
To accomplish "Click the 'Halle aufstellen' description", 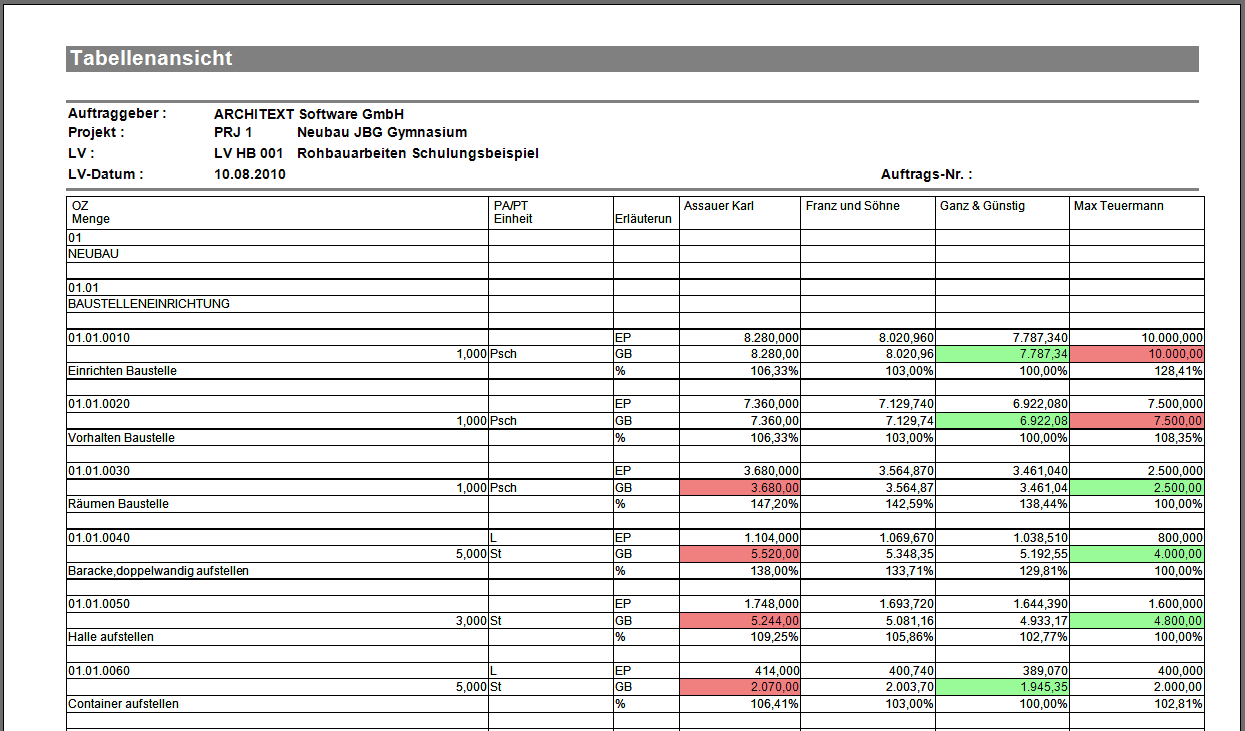I will (x=111, y=637).
